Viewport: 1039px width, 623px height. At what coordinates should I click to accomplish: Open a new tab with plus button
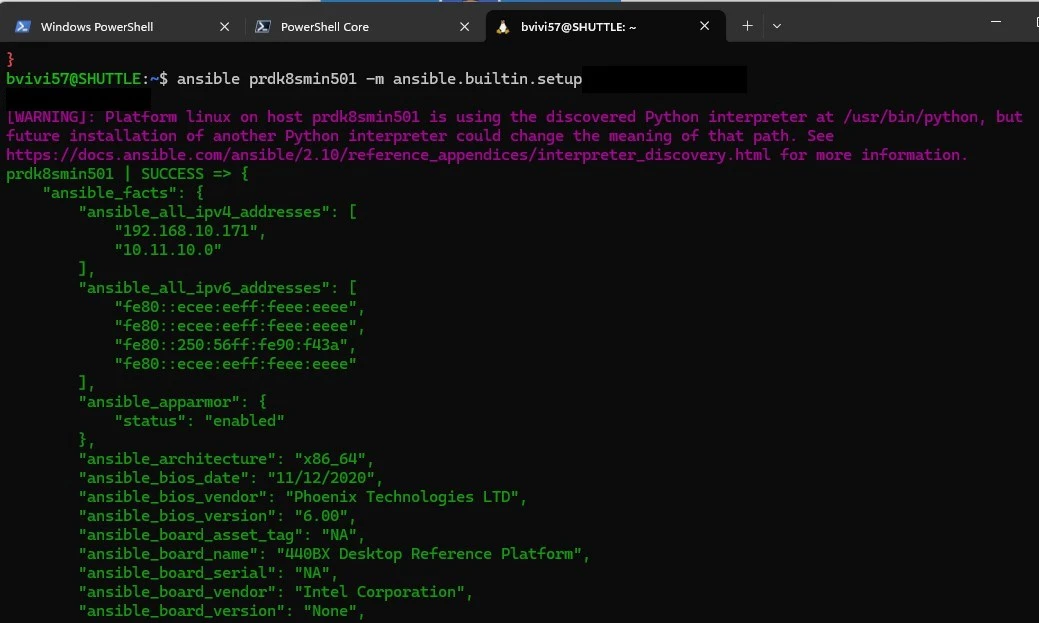tap(747, 26)
